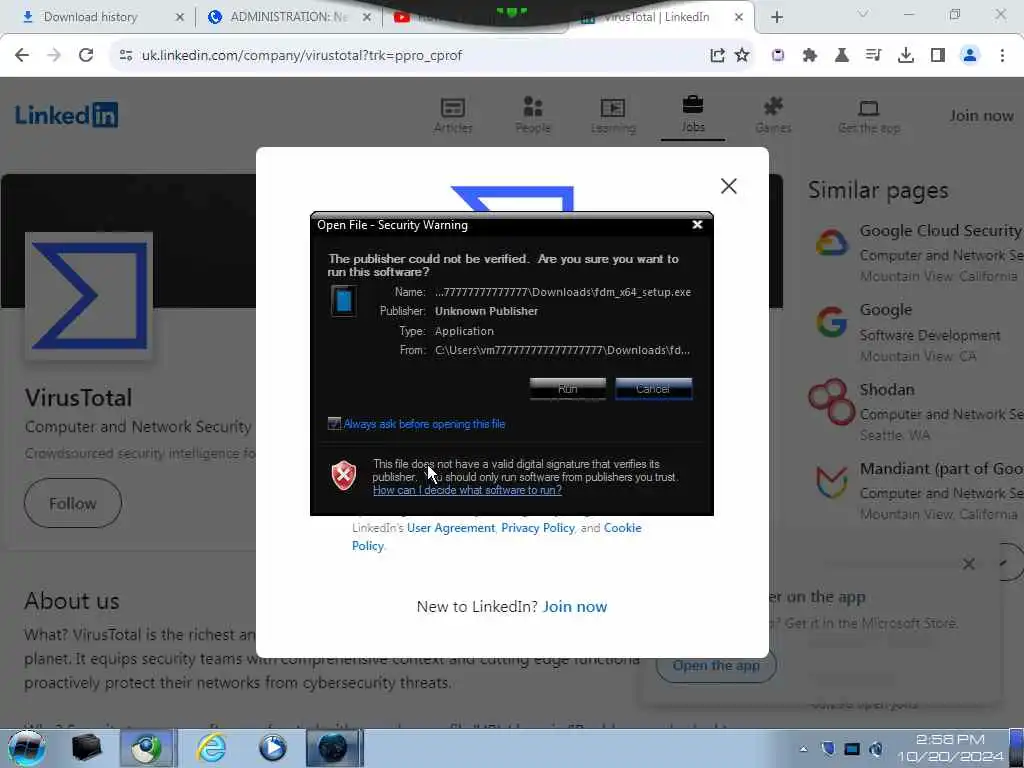The height and width of the screenshot is (768, 1024).
Task: Open volume control in system tray
Action: pos(876,749)
